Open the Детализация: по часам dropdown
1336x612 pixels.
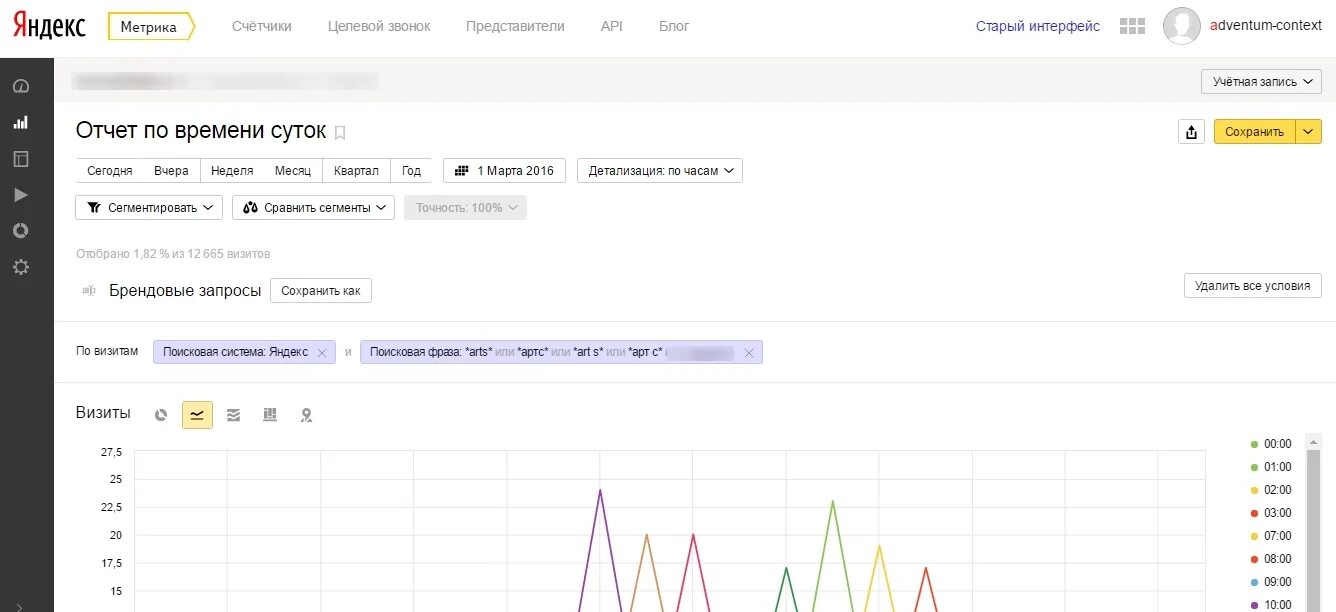pyautogui.click(x=660, y=171)
